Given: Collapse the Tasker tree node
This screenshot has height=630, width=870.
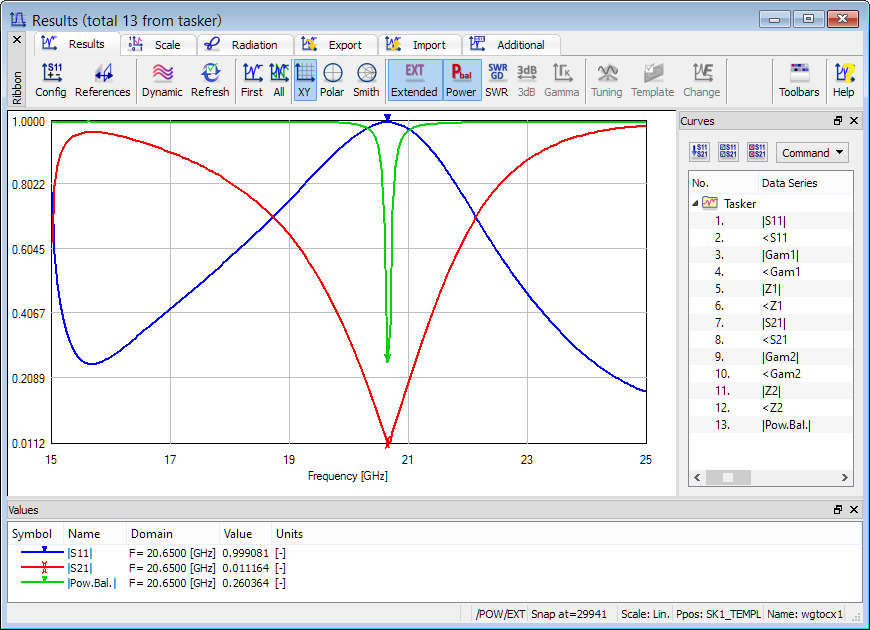Looking at the screenshot, I should click(695, 203).
